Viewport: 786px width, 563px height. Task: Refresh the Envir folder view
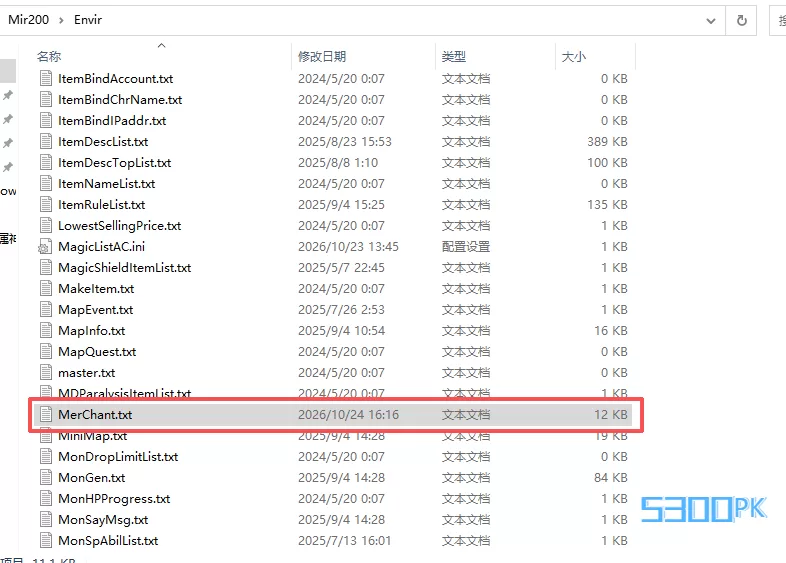(741, 21)
